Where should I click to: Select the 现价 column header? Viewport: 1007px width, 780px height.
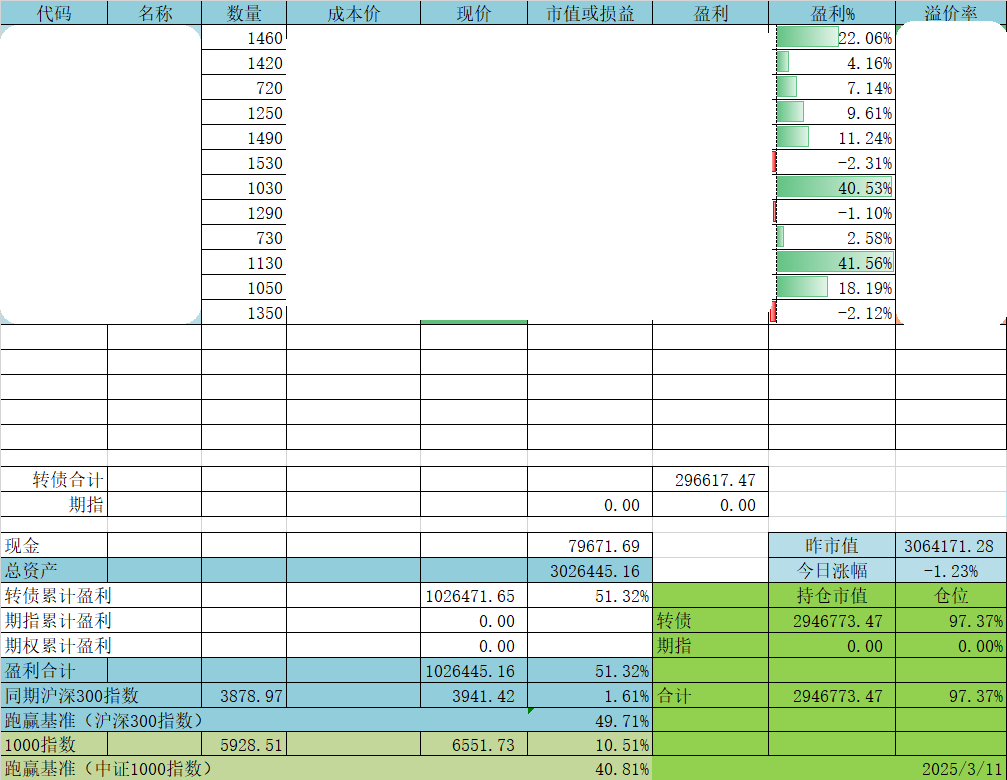pyautogui.click(x=474, y=13)
